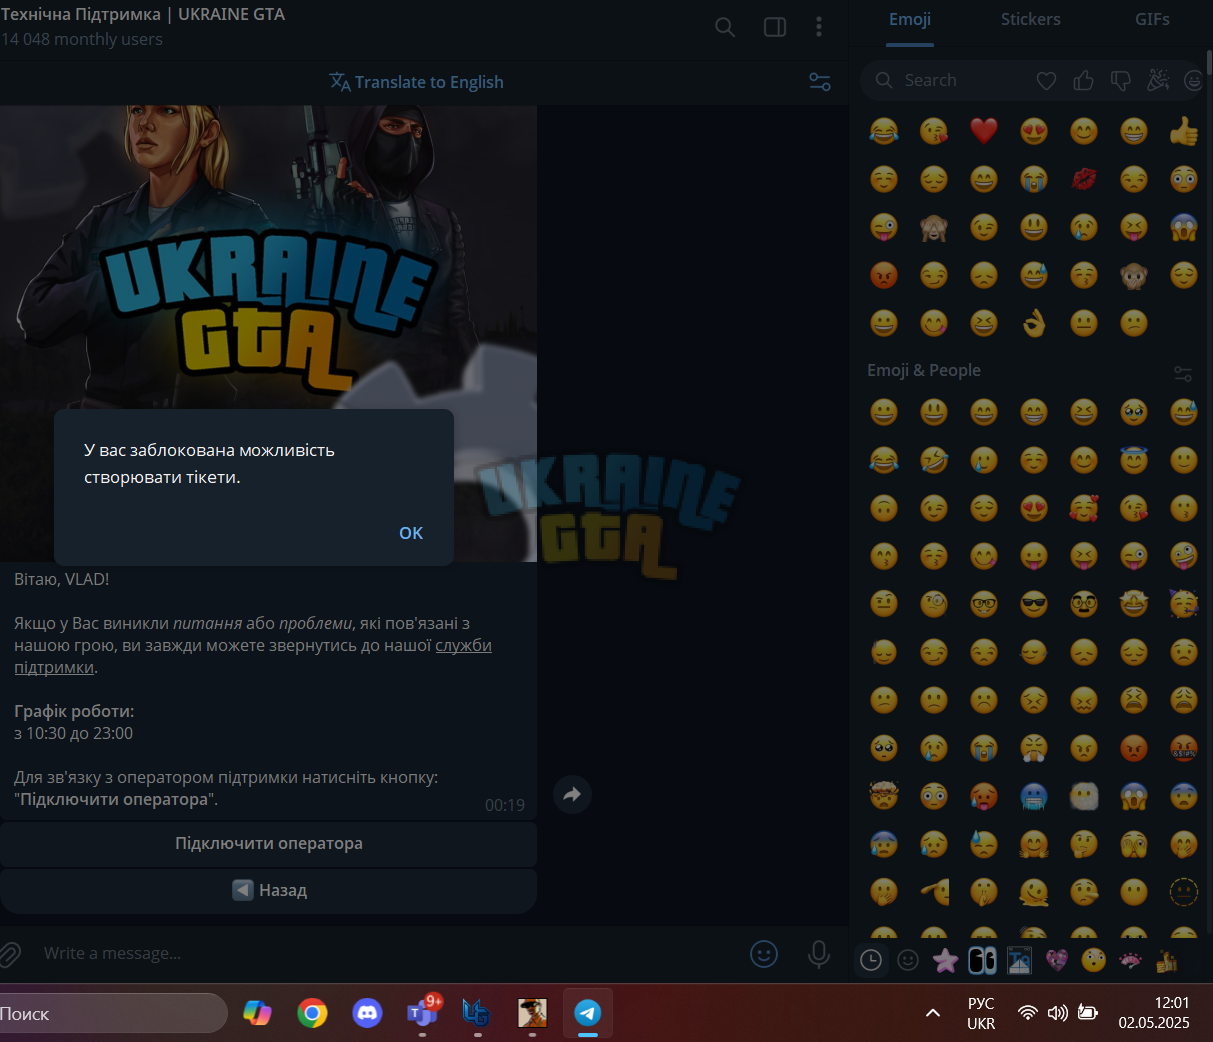1213x1042 pixels.
Task: Insert the upside-down face emoji
Action: (884, 508)
